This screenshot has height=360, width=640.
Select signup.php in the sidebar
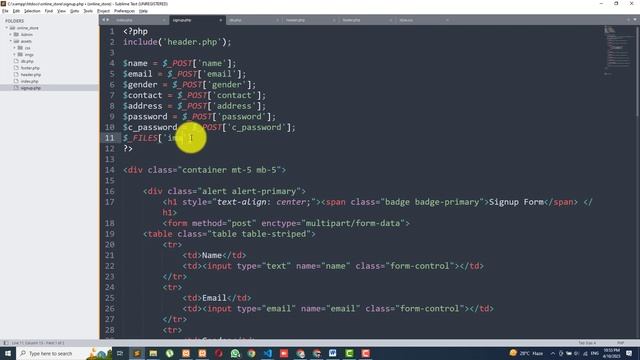(31, 88)
